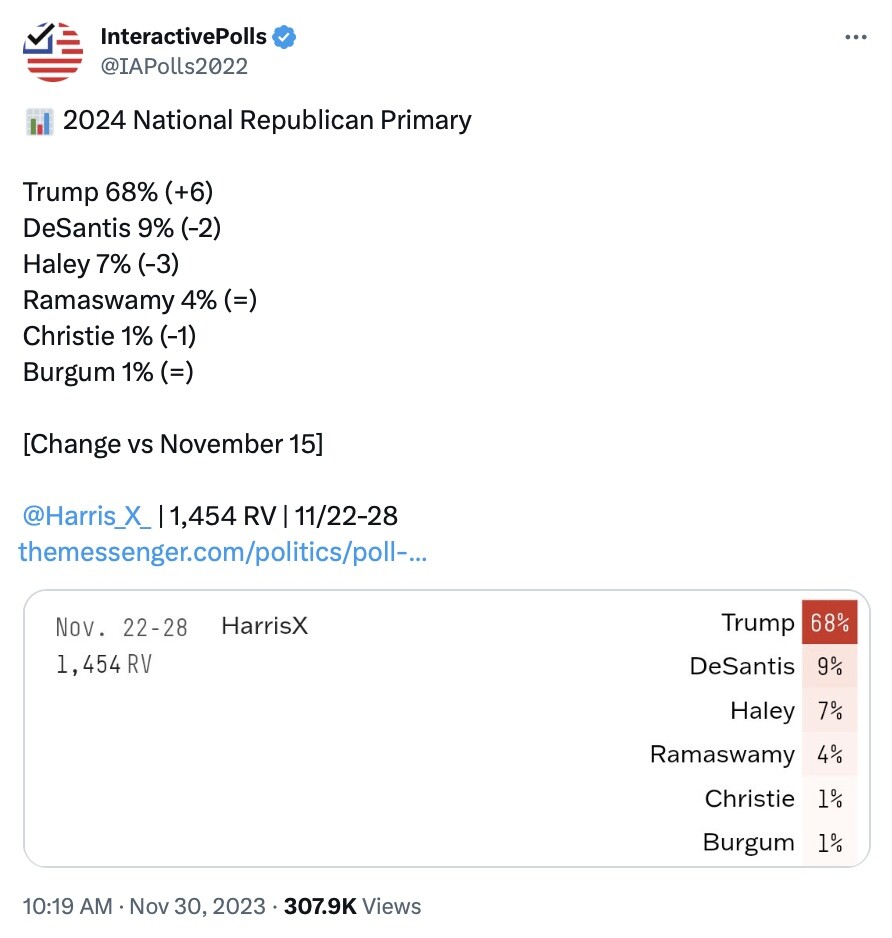Open the HarrisX poll card image

coord(446,728)
